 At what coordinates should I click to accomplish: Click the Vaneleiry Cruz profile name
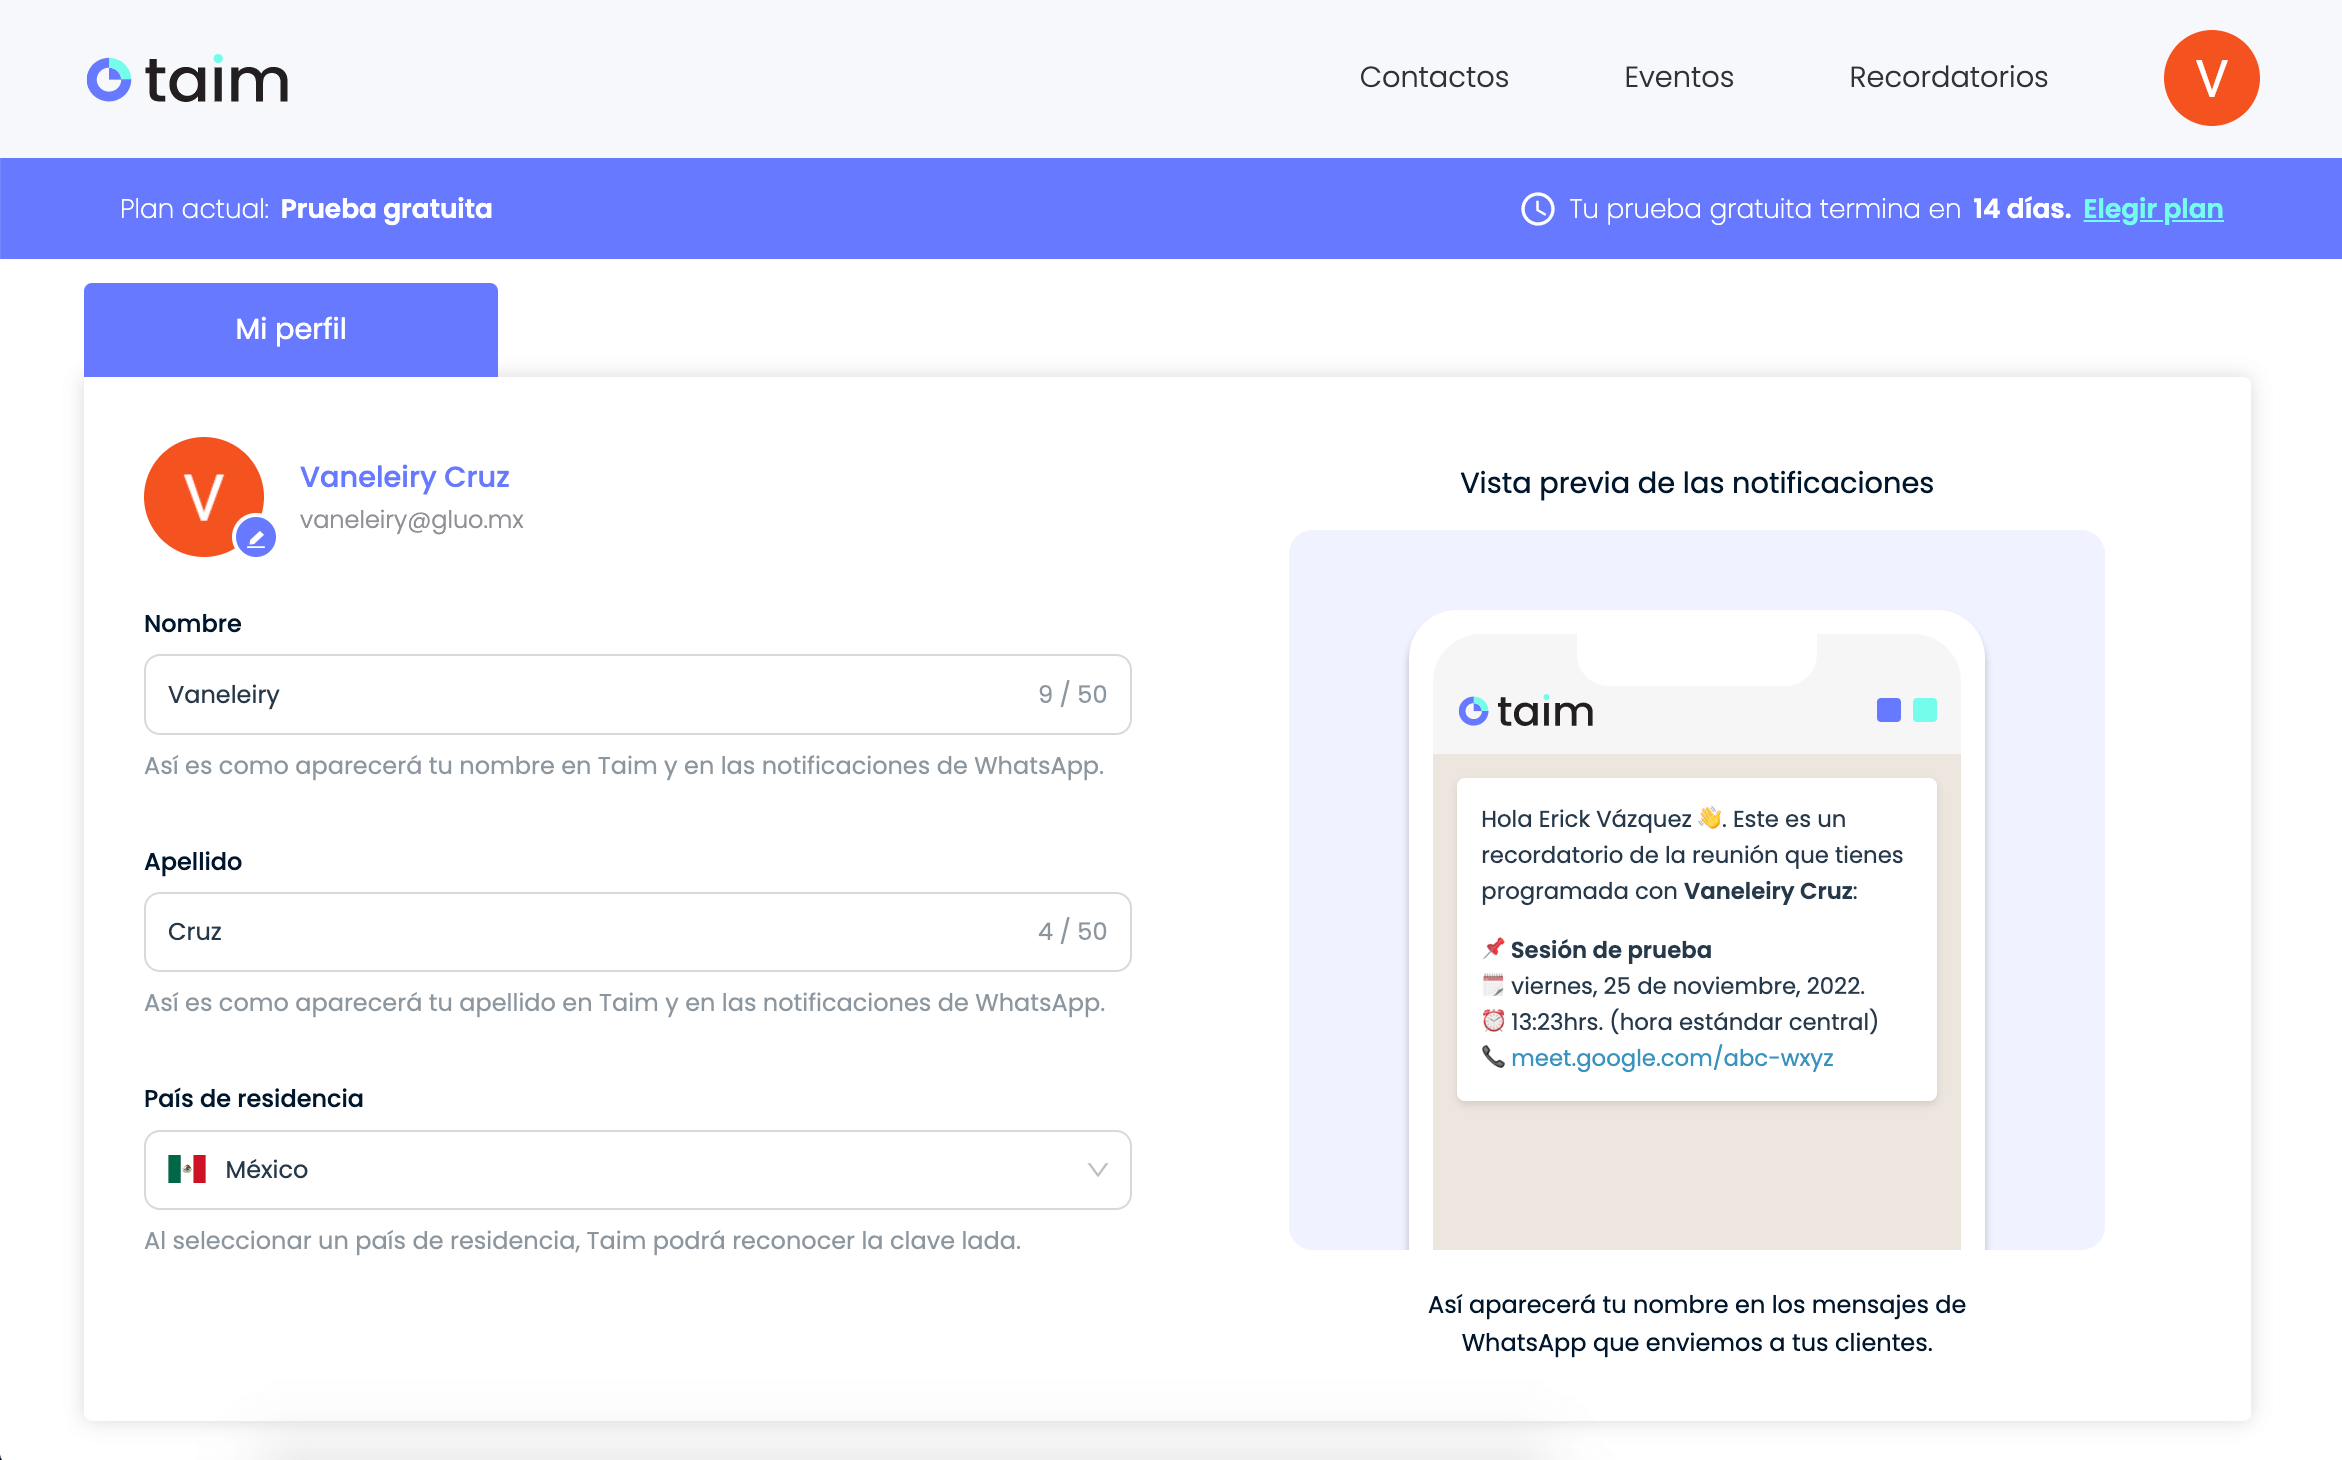(x=405, y=477)
